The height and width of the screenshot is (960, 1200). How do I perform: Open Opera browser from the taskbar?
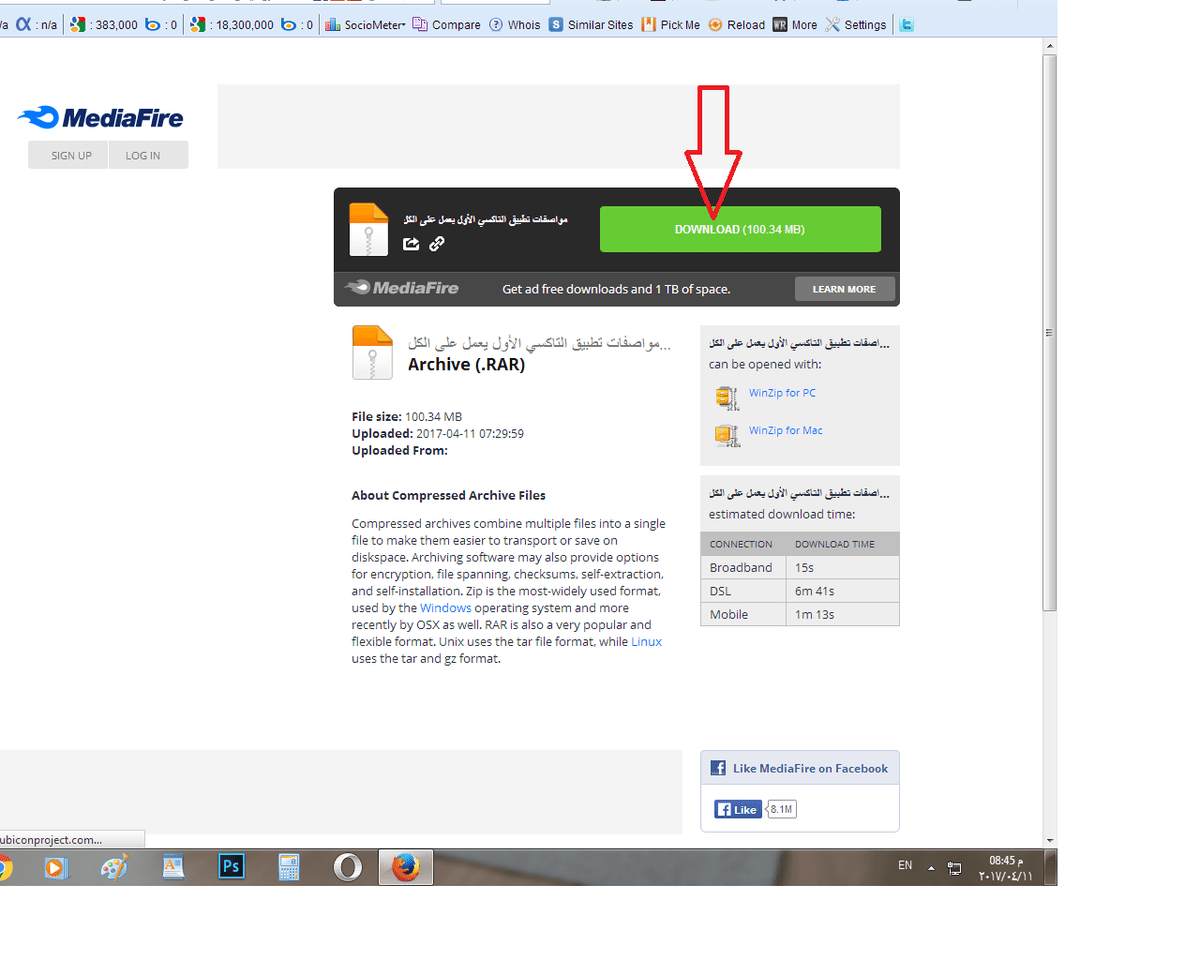(x=348, y=868)
